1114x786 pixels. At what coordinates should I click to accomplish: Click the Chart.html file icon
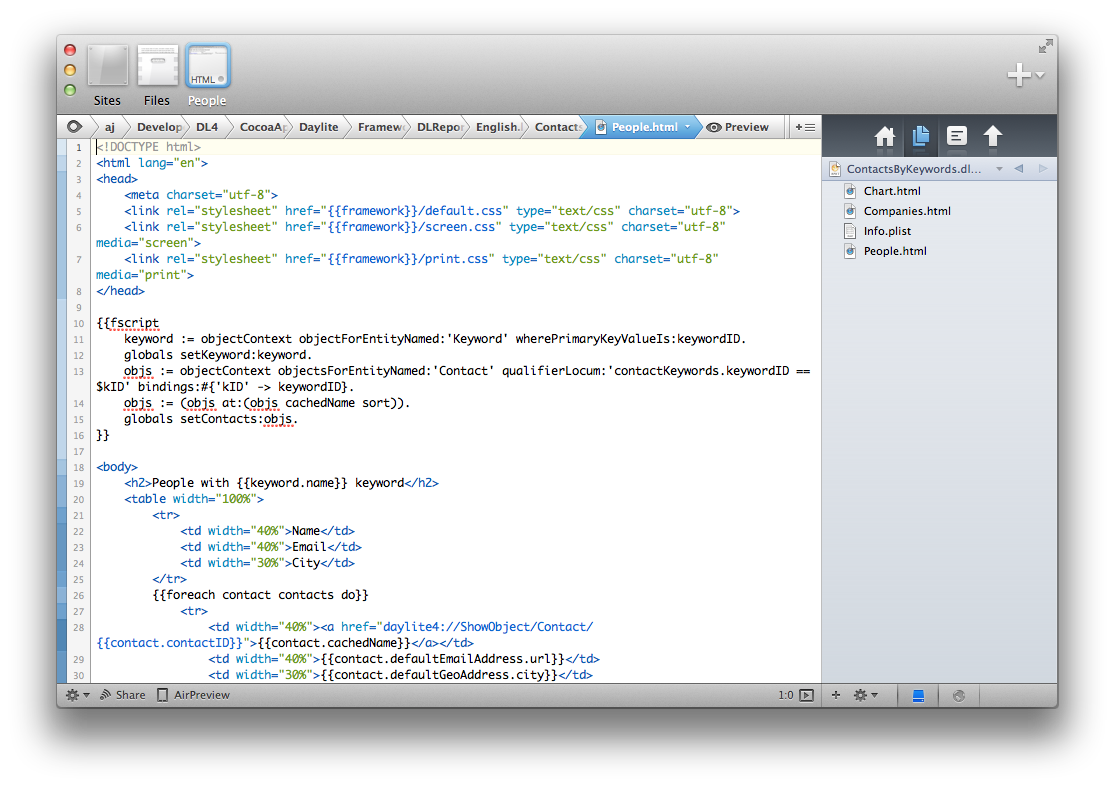[x=850, y=190]
